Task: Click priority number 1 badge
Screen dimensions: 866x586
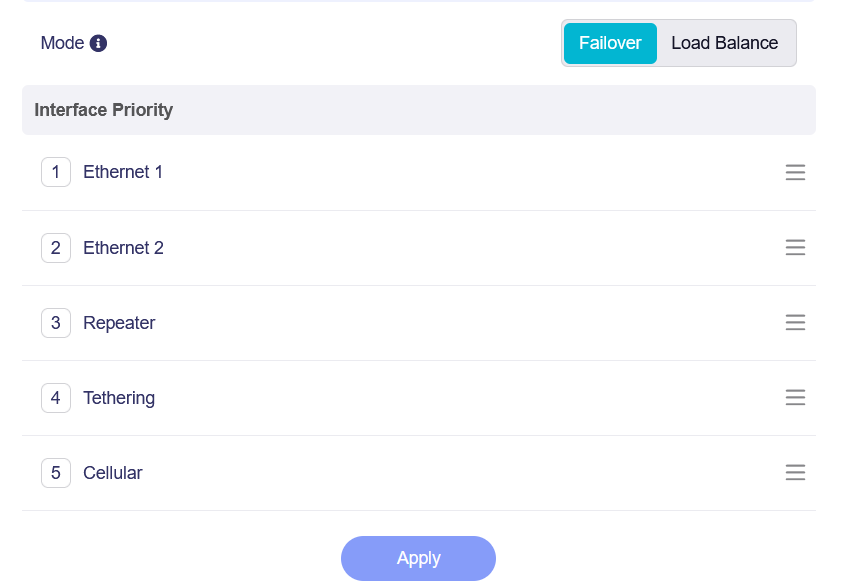Action: point(56,172)
